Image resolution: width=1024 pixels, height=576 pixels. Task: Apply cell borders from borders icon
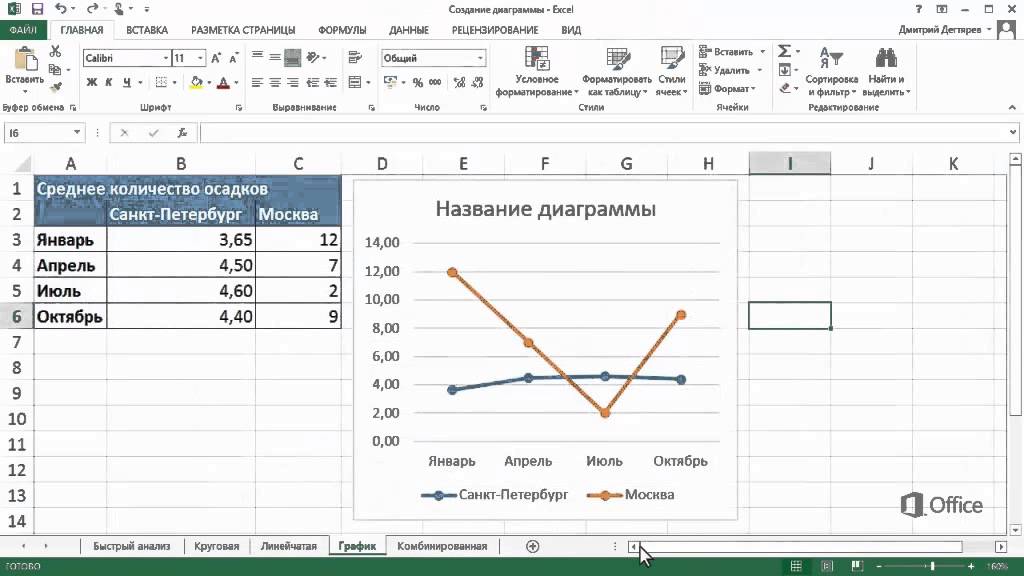[161, 82]
